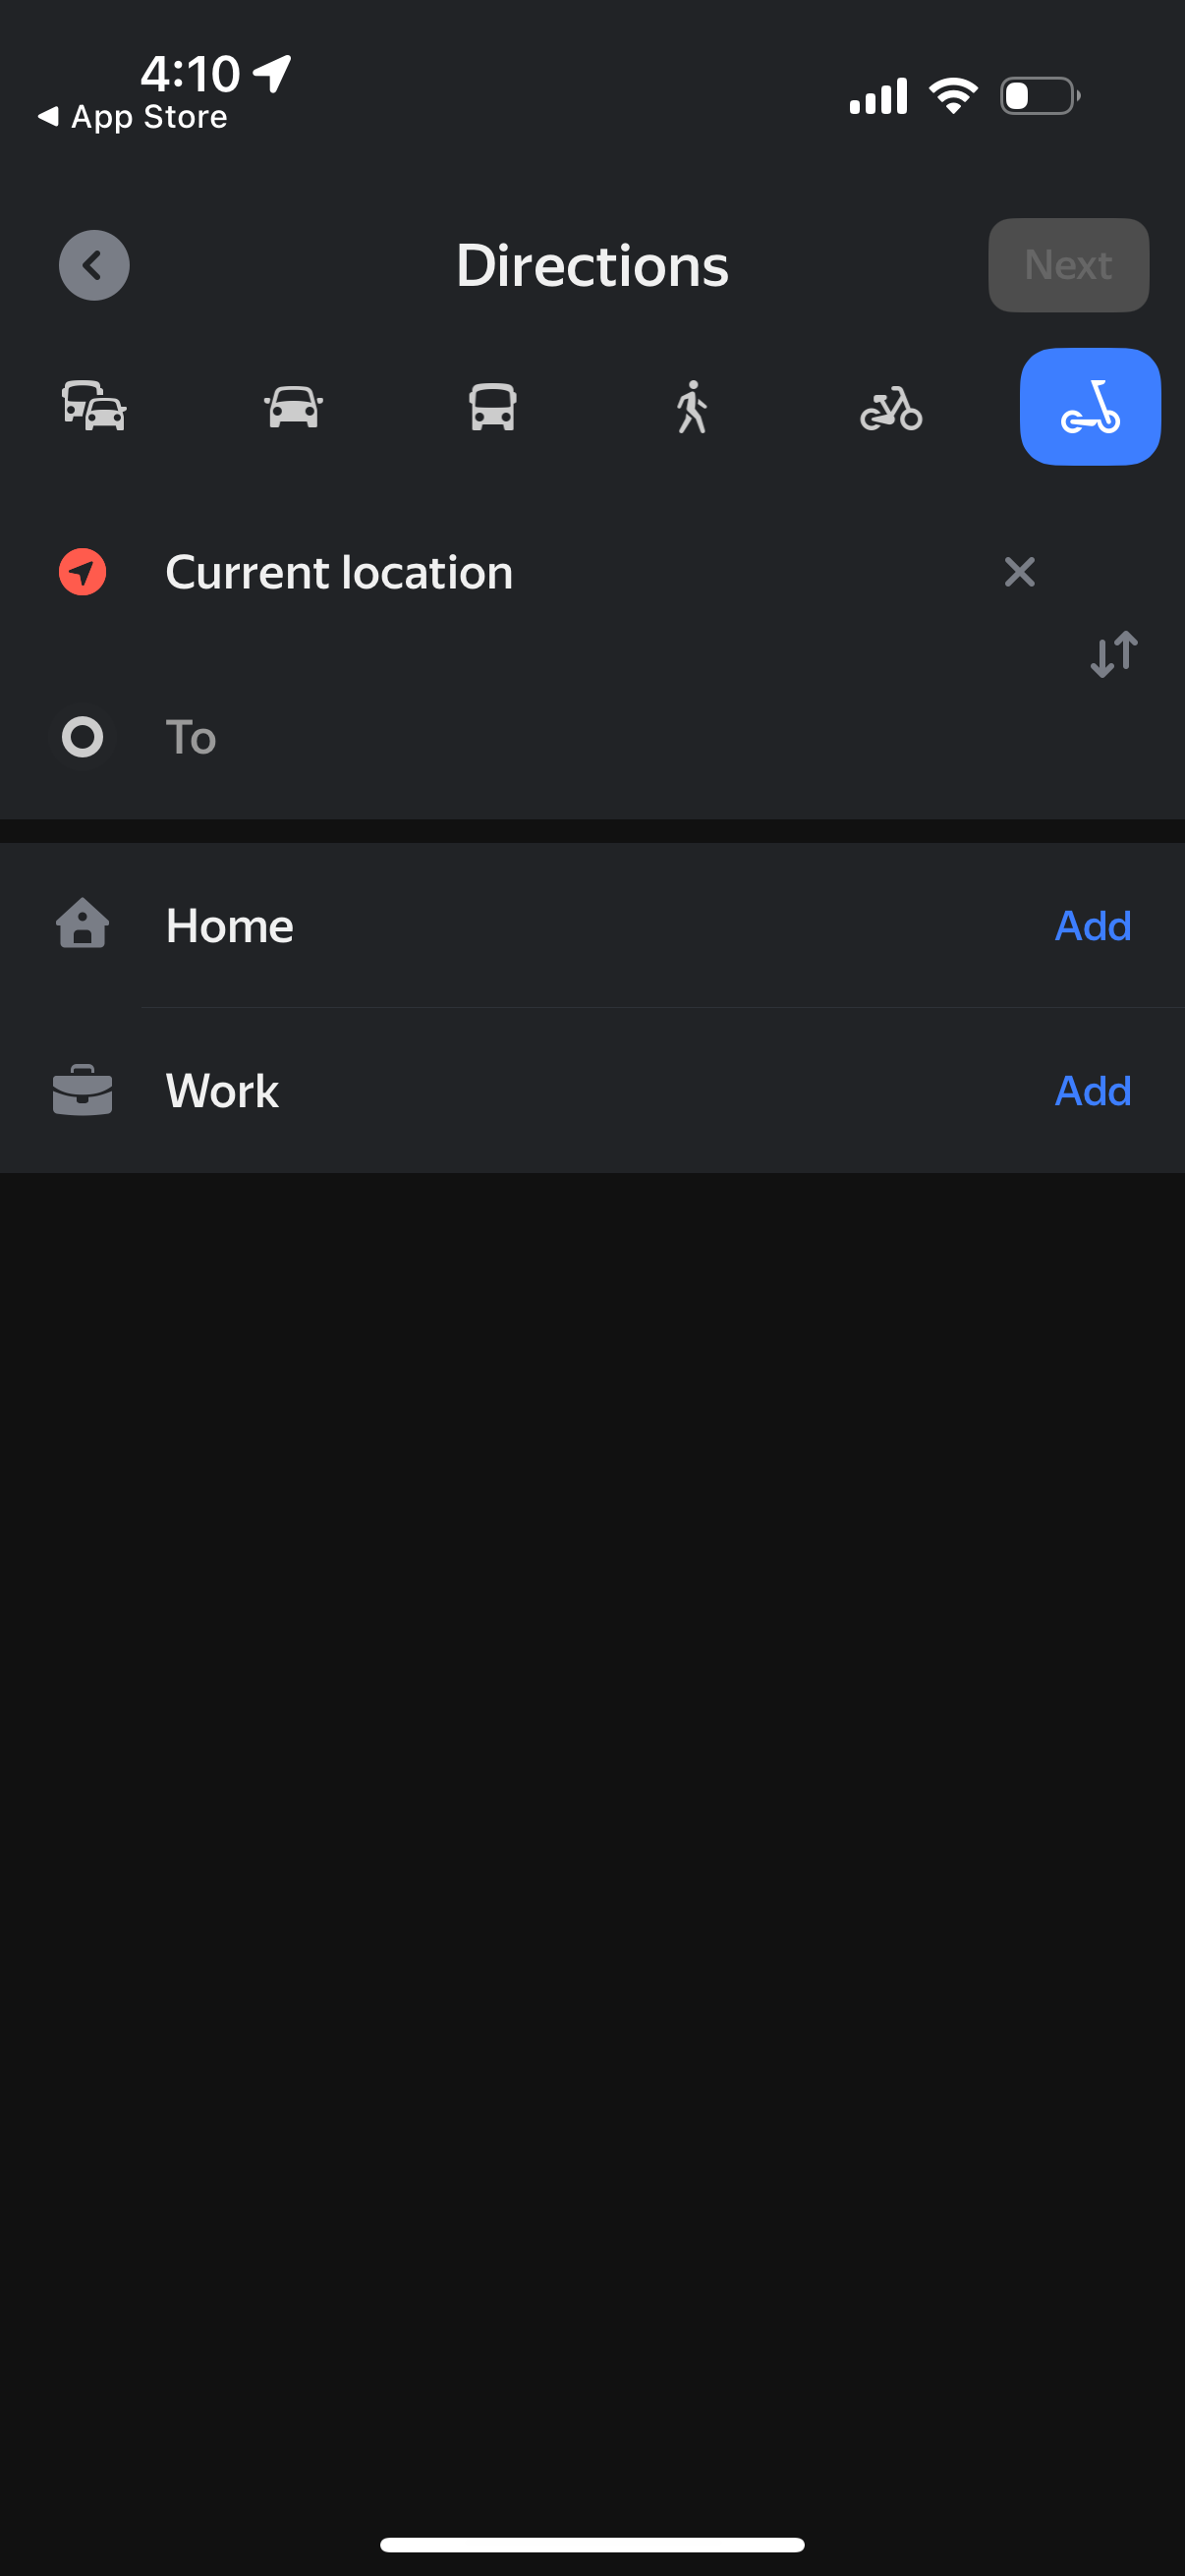Select the car driving mode icon
Viewport: 1185px width, 2576px height.
click(292, 407)
